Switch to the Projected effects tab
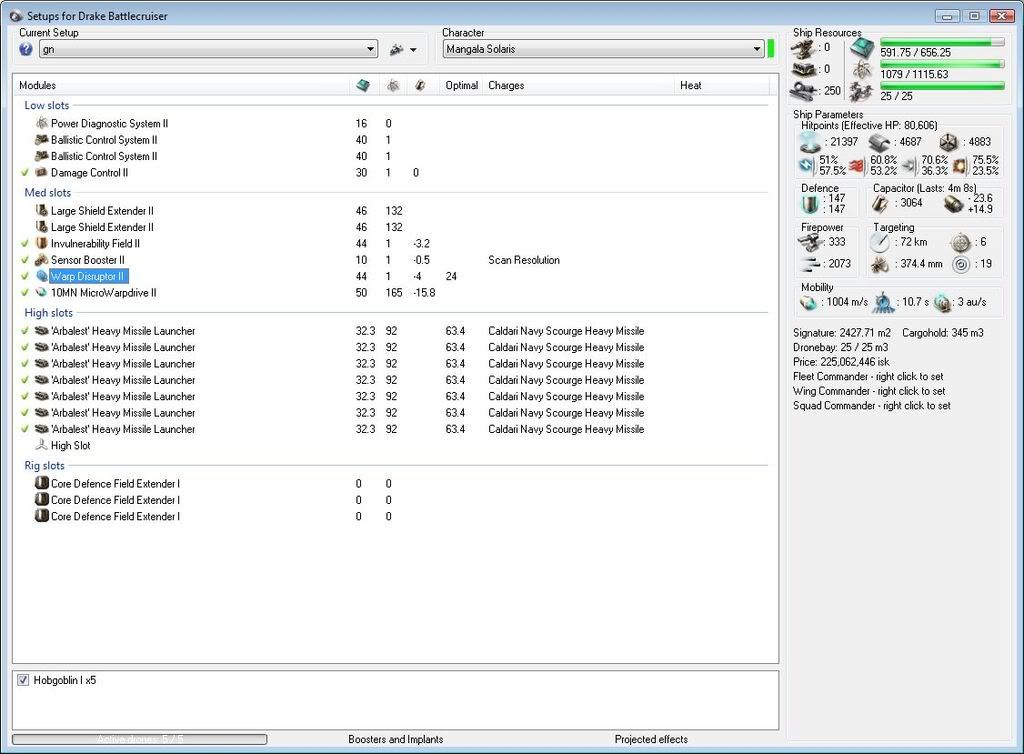The width and height of the screenshot is (1024, 754). [651, 739]
